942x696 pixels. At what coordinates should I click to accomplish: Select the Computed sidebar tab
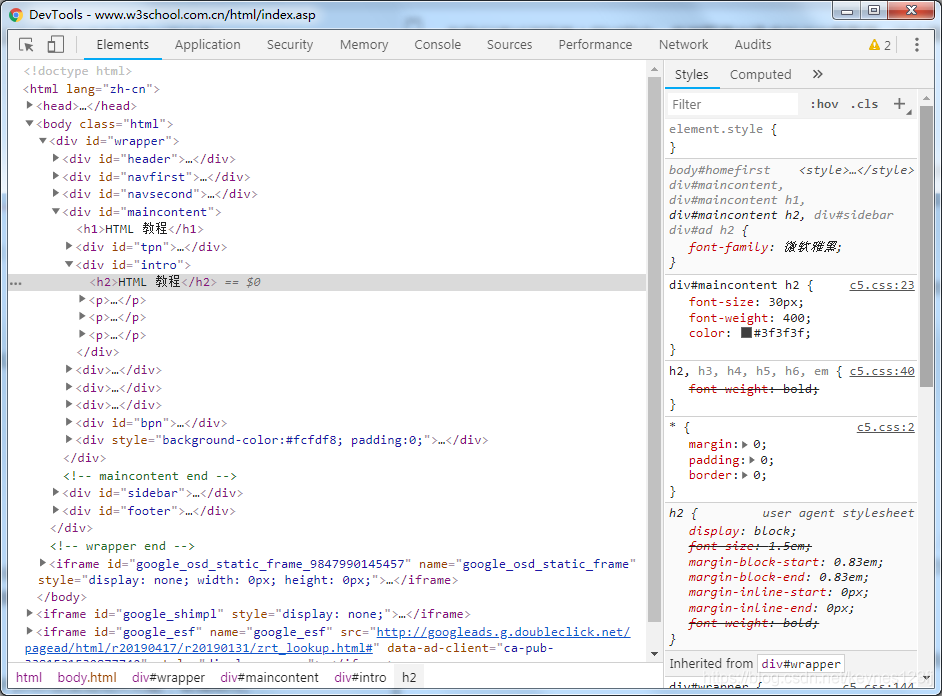click(761, 74)
